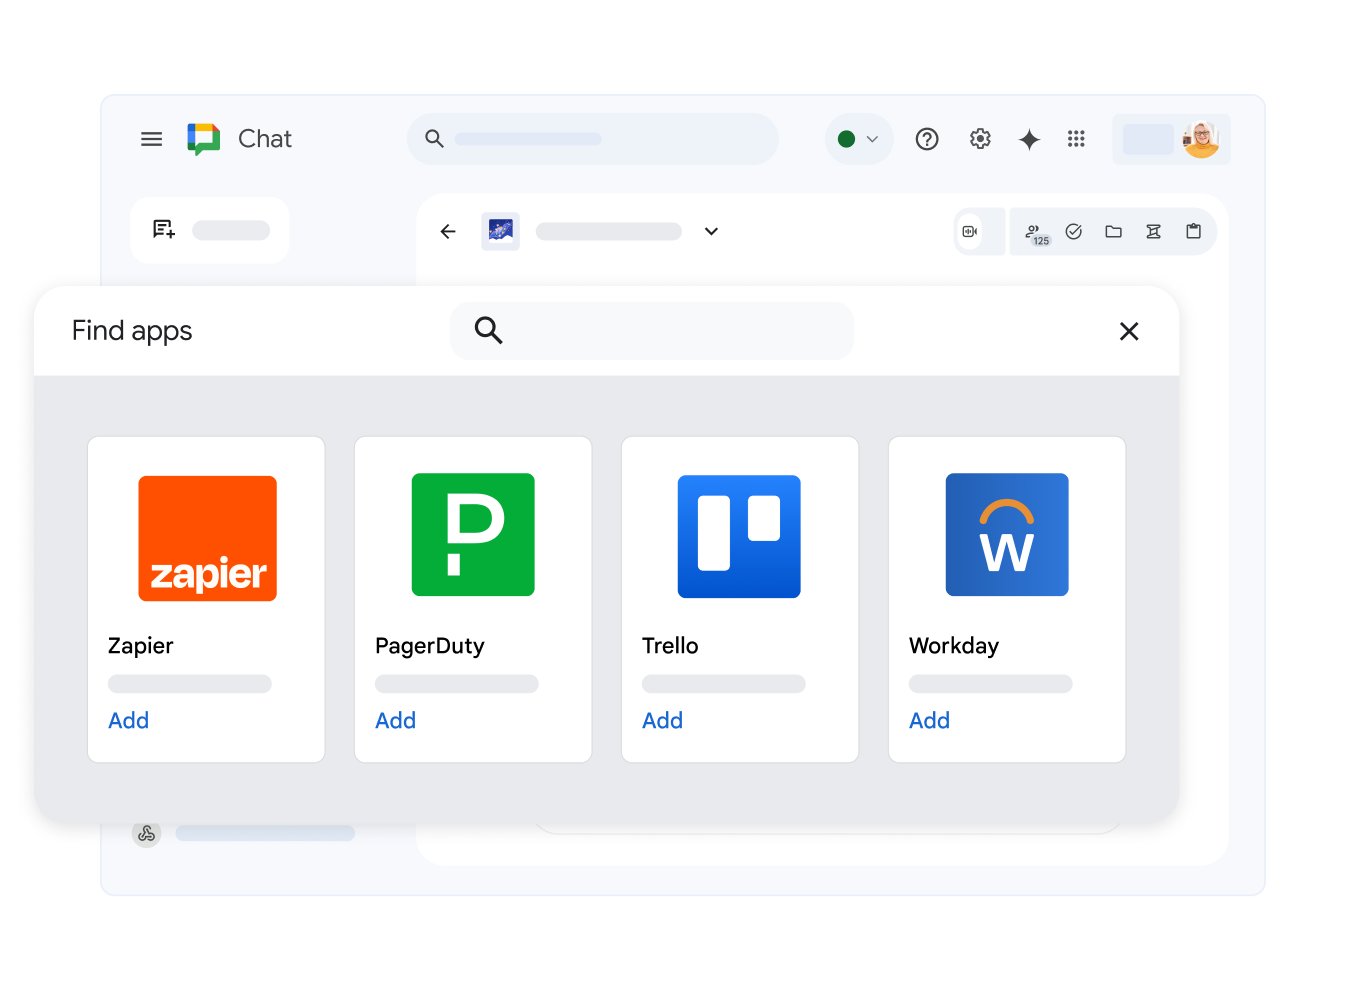
Task: Click the Chat search field
Action: pos(592,139)
